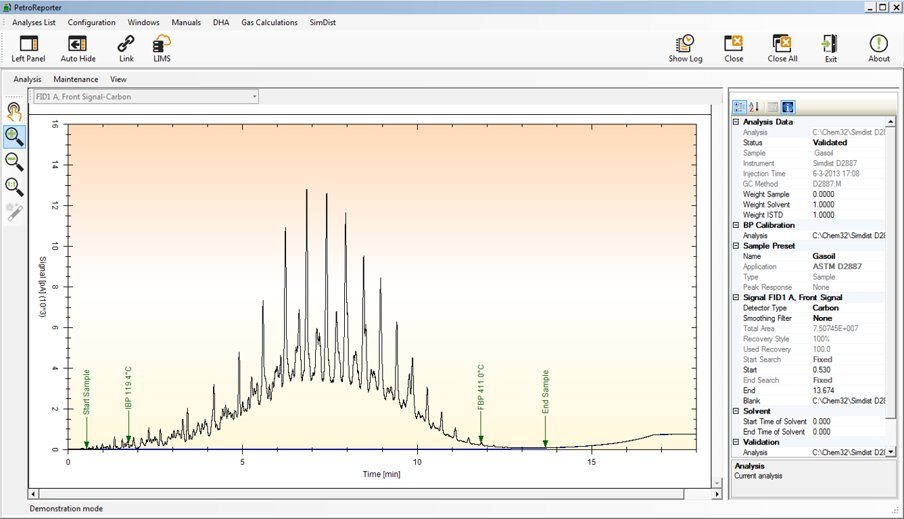Select the Weight ISTD value field
Viewport: 904px width, 519px height.
pos(848,215)
